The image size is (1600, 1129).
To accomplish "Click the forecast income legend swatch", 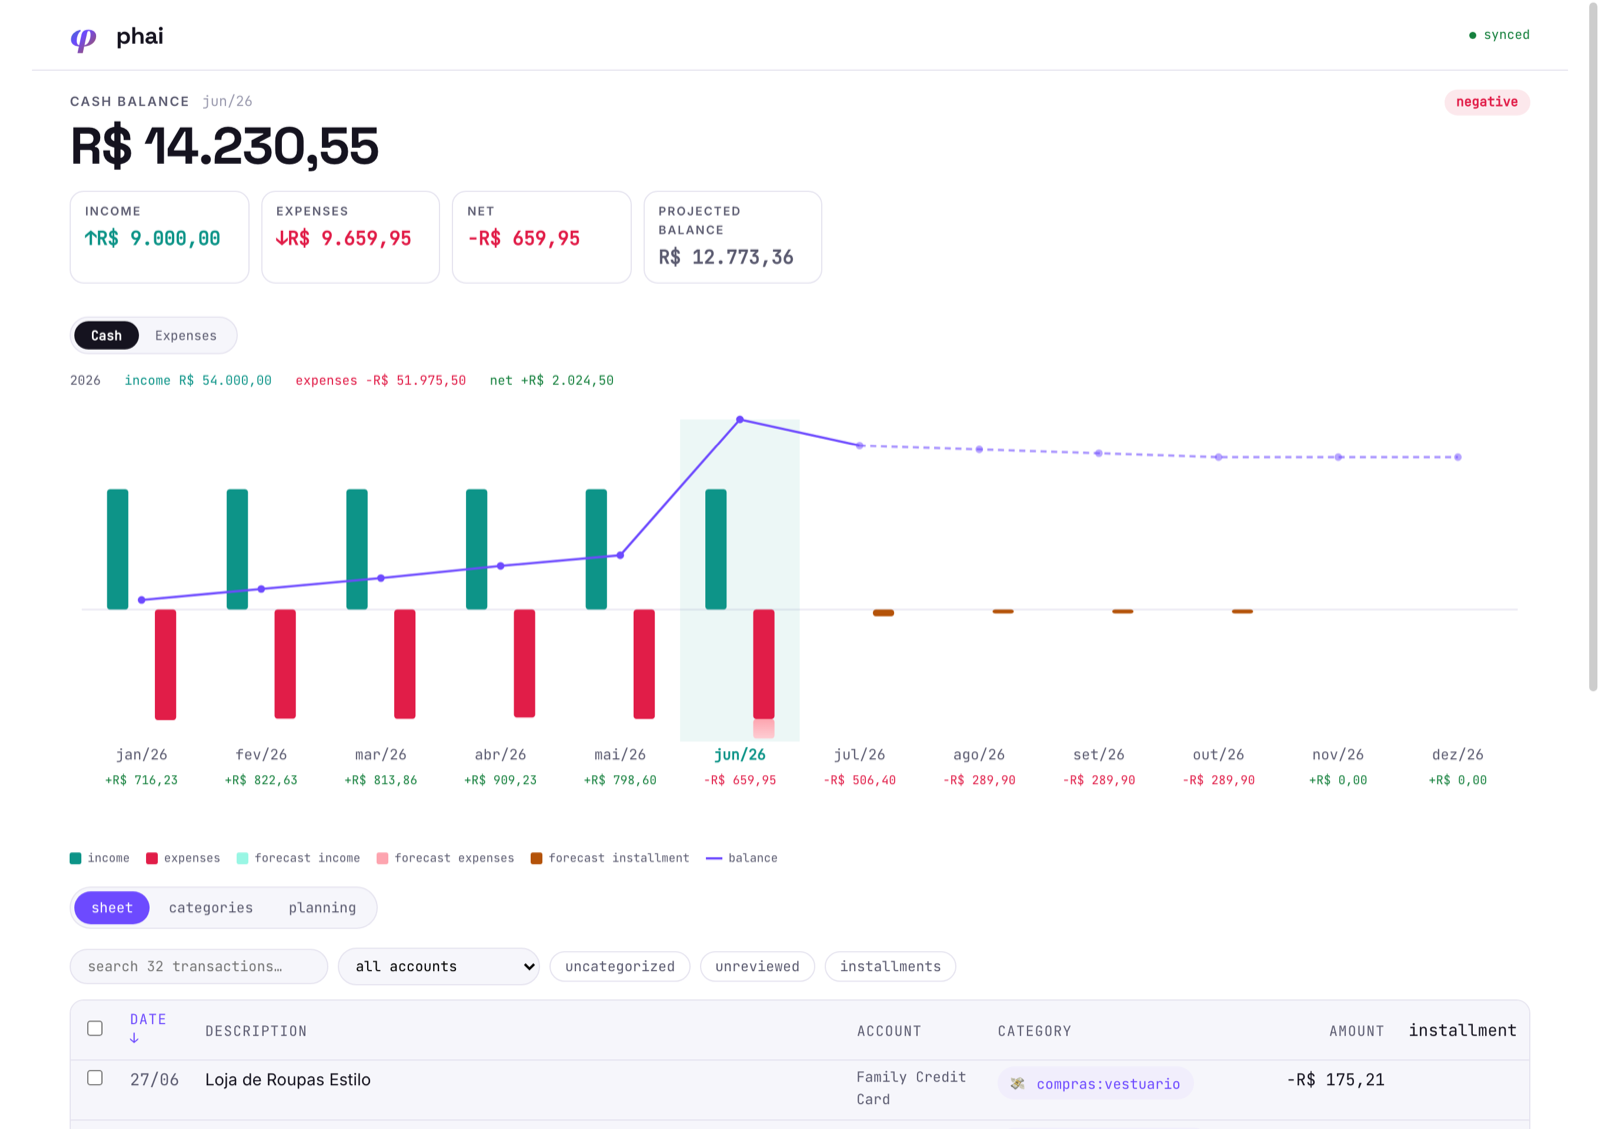I will pyautogui.click(x=243, y=858).
